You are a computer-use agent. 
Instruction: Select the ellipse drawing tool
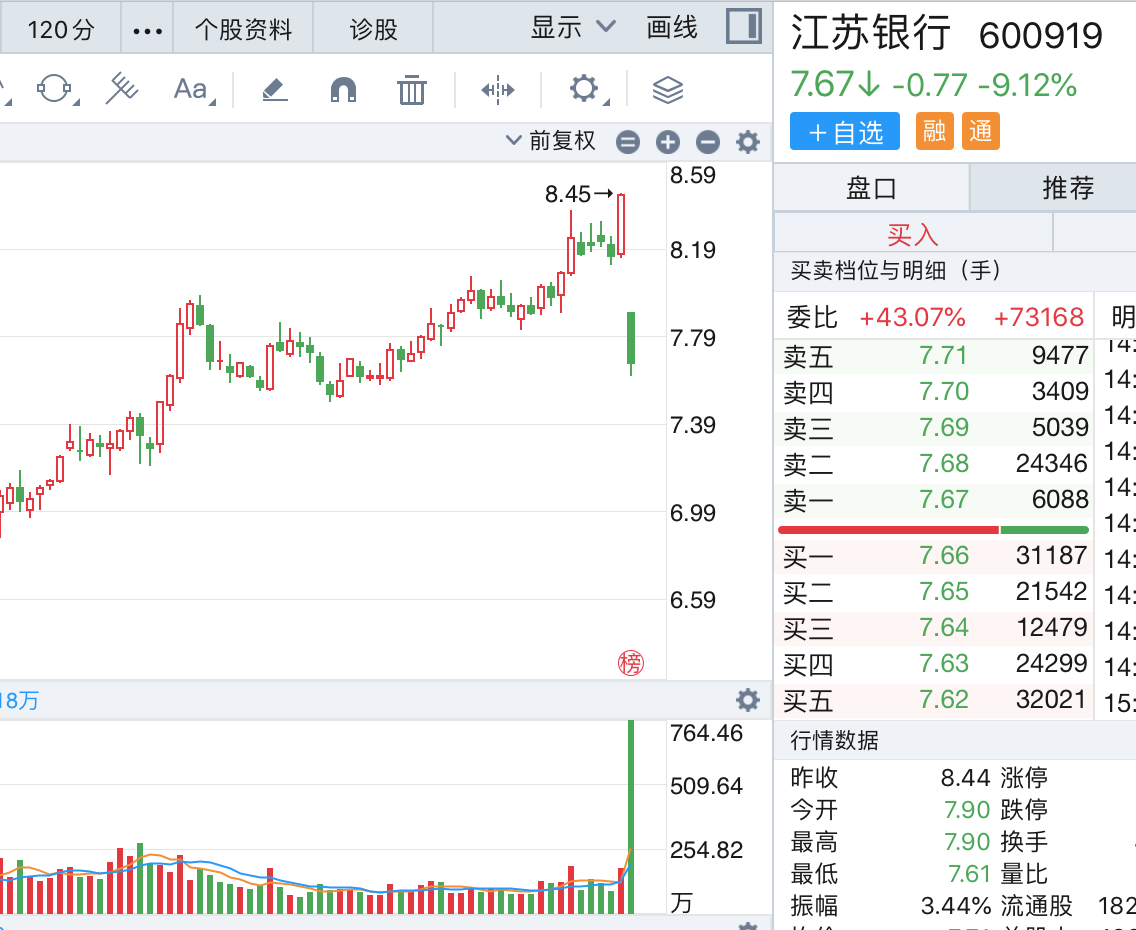coord(56,90)
